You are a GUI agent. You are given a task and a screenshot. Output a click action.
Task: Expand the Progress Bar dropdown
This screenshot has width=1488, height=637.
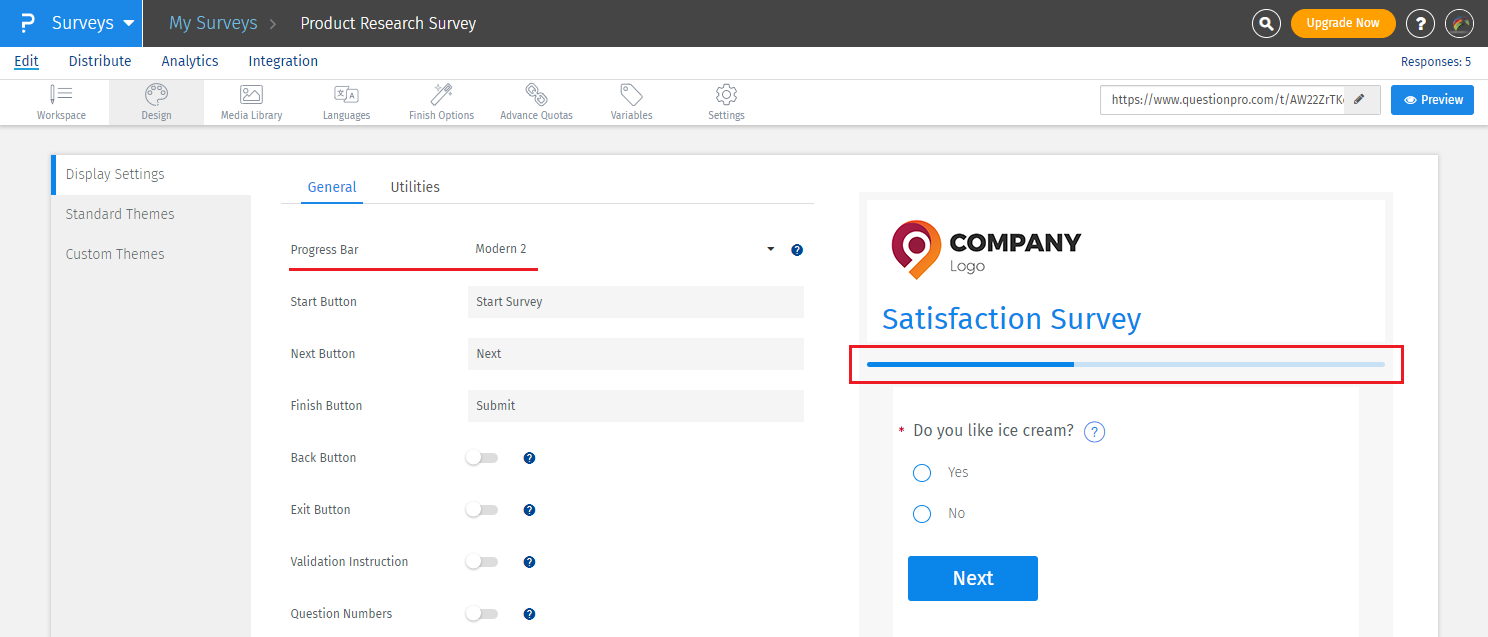click(x=770, y=249)
